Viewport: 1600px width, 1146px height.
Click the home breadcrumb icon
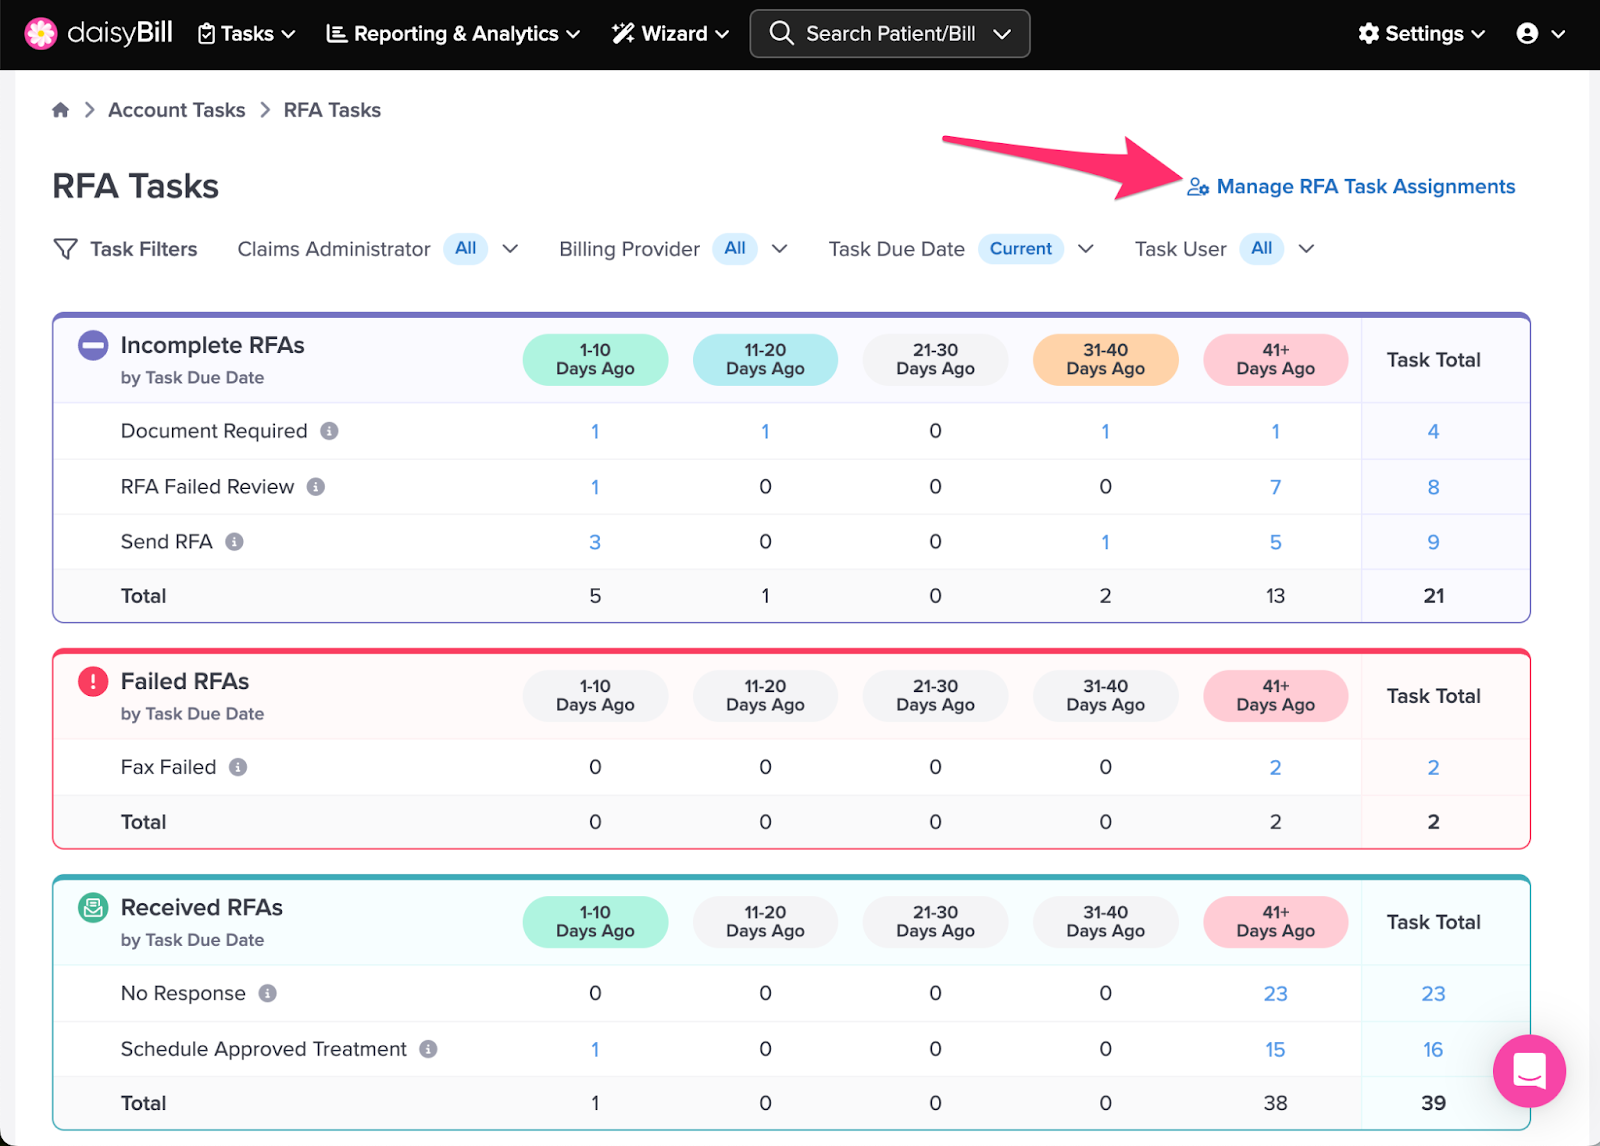61,110
